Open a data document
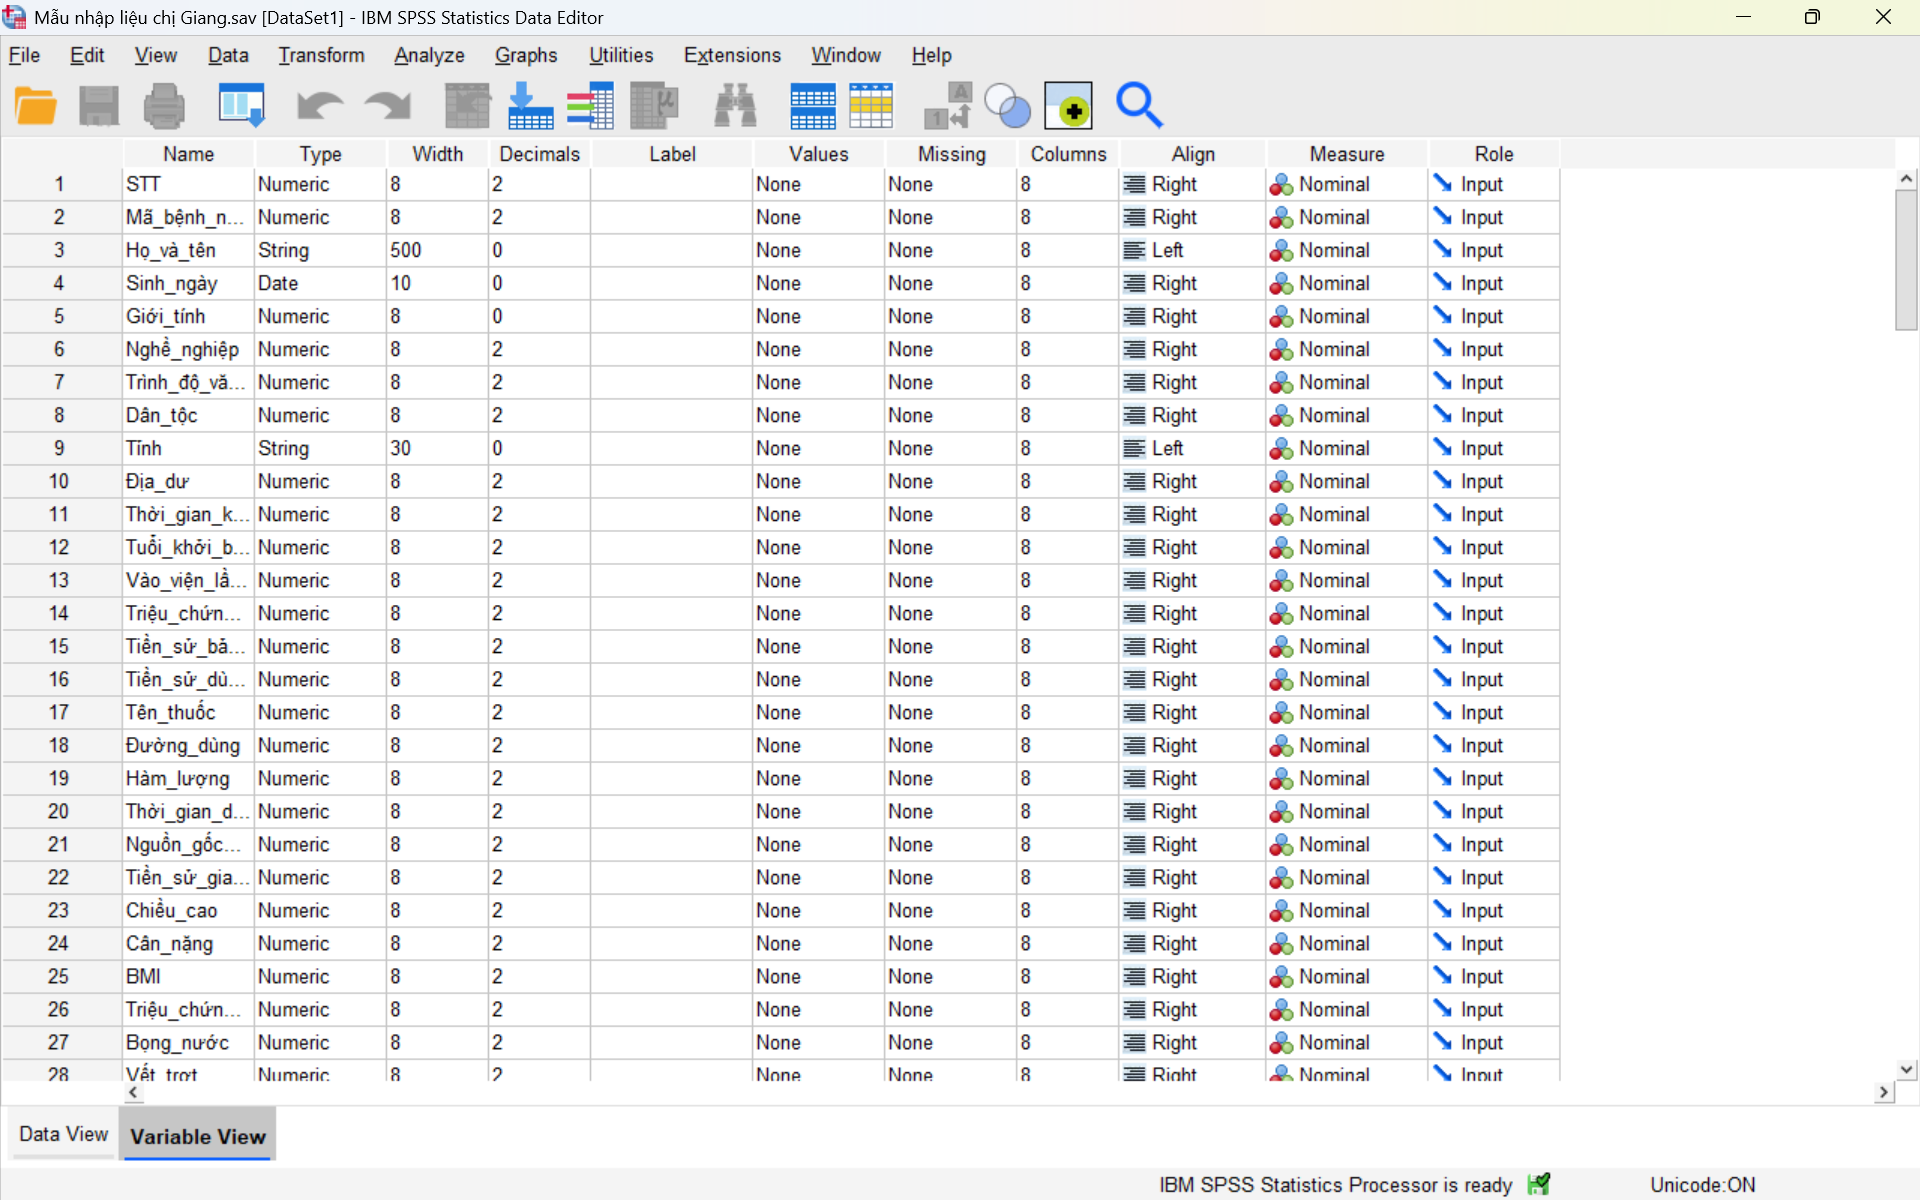 tap(35, 105)
